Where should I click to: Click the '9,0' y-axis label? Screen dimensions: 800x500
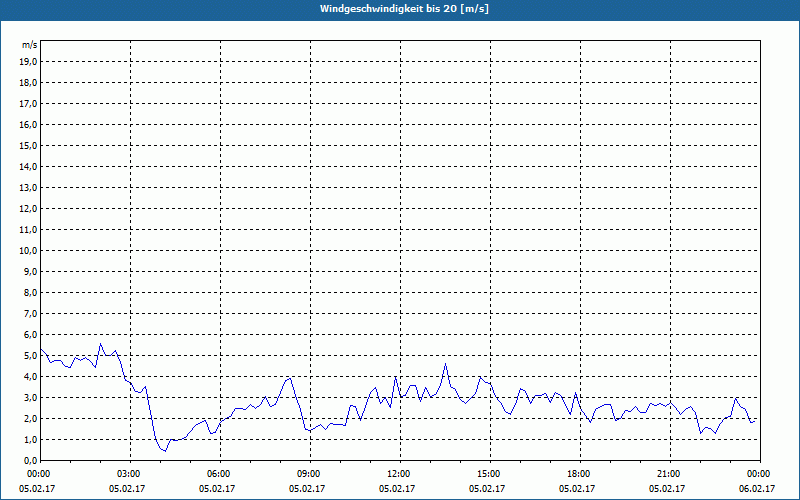tap(30, 271)
